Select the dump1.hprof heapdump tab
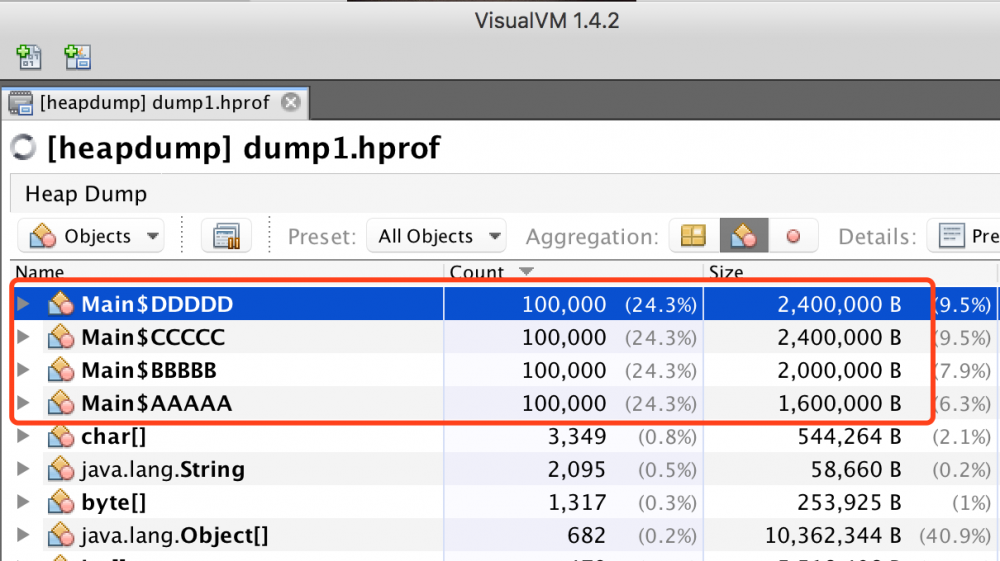Screen dimensions: 1000x561 pos(155,103)
